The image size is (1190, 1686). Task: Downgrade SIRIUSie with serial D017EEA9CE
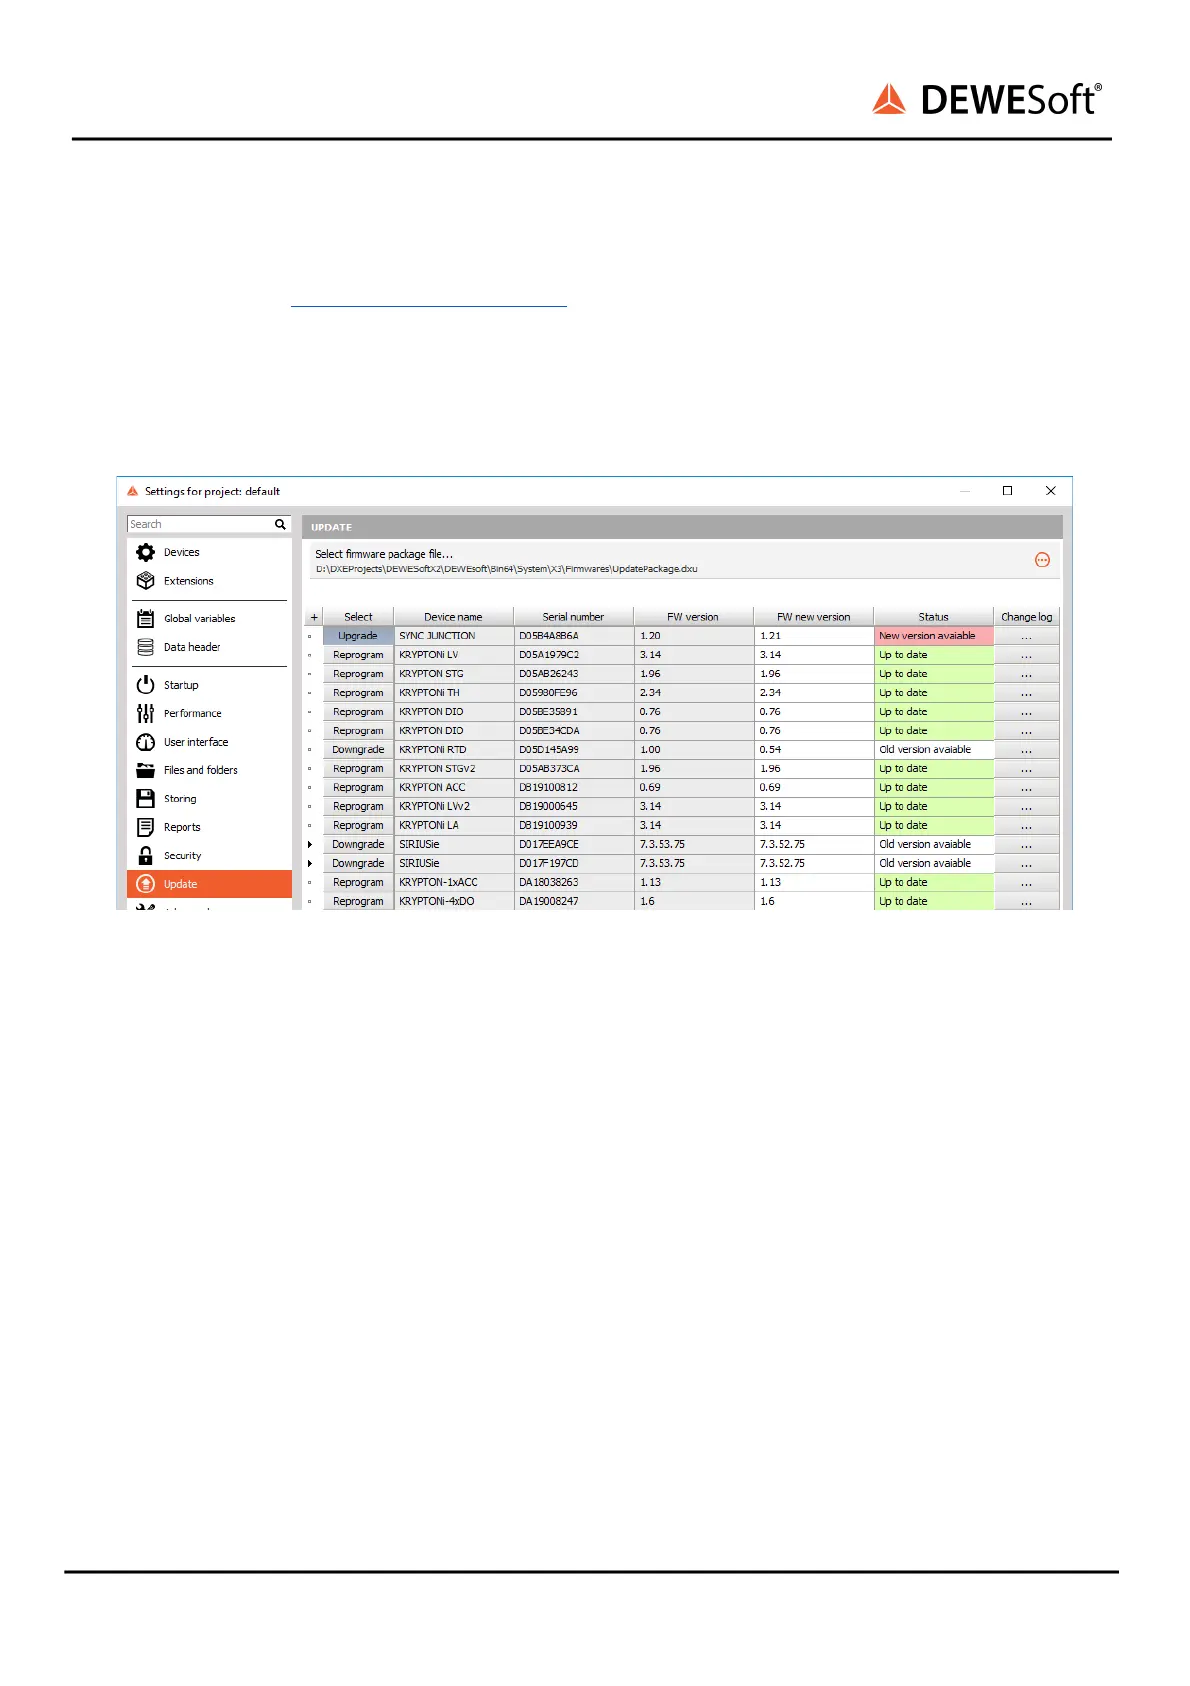[358, 845]
